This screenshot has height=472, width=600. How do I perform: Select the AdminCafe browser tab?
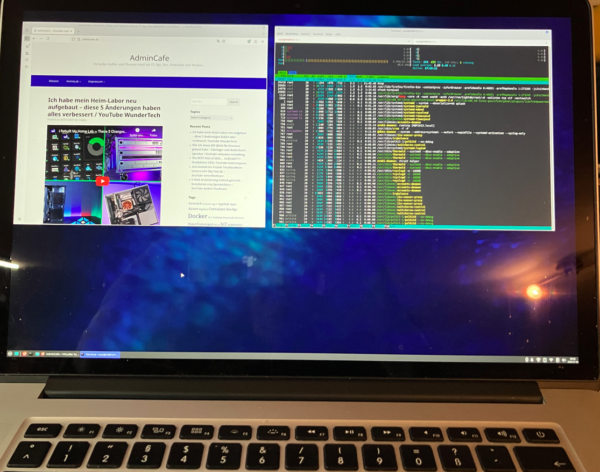pyautogui.click(x=52, y=30)
